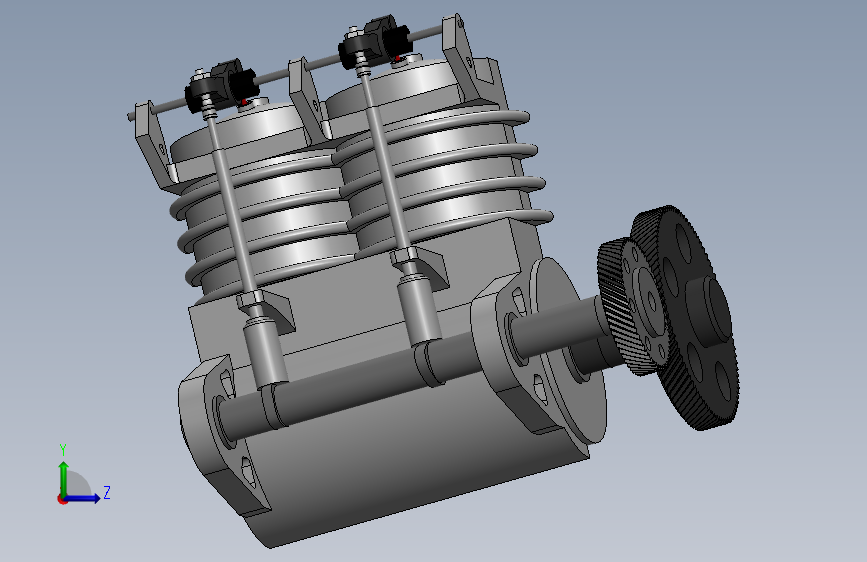Click the 'Y' label of the triad
Viewport: 867px width, 562px height.
coord(63,450)
